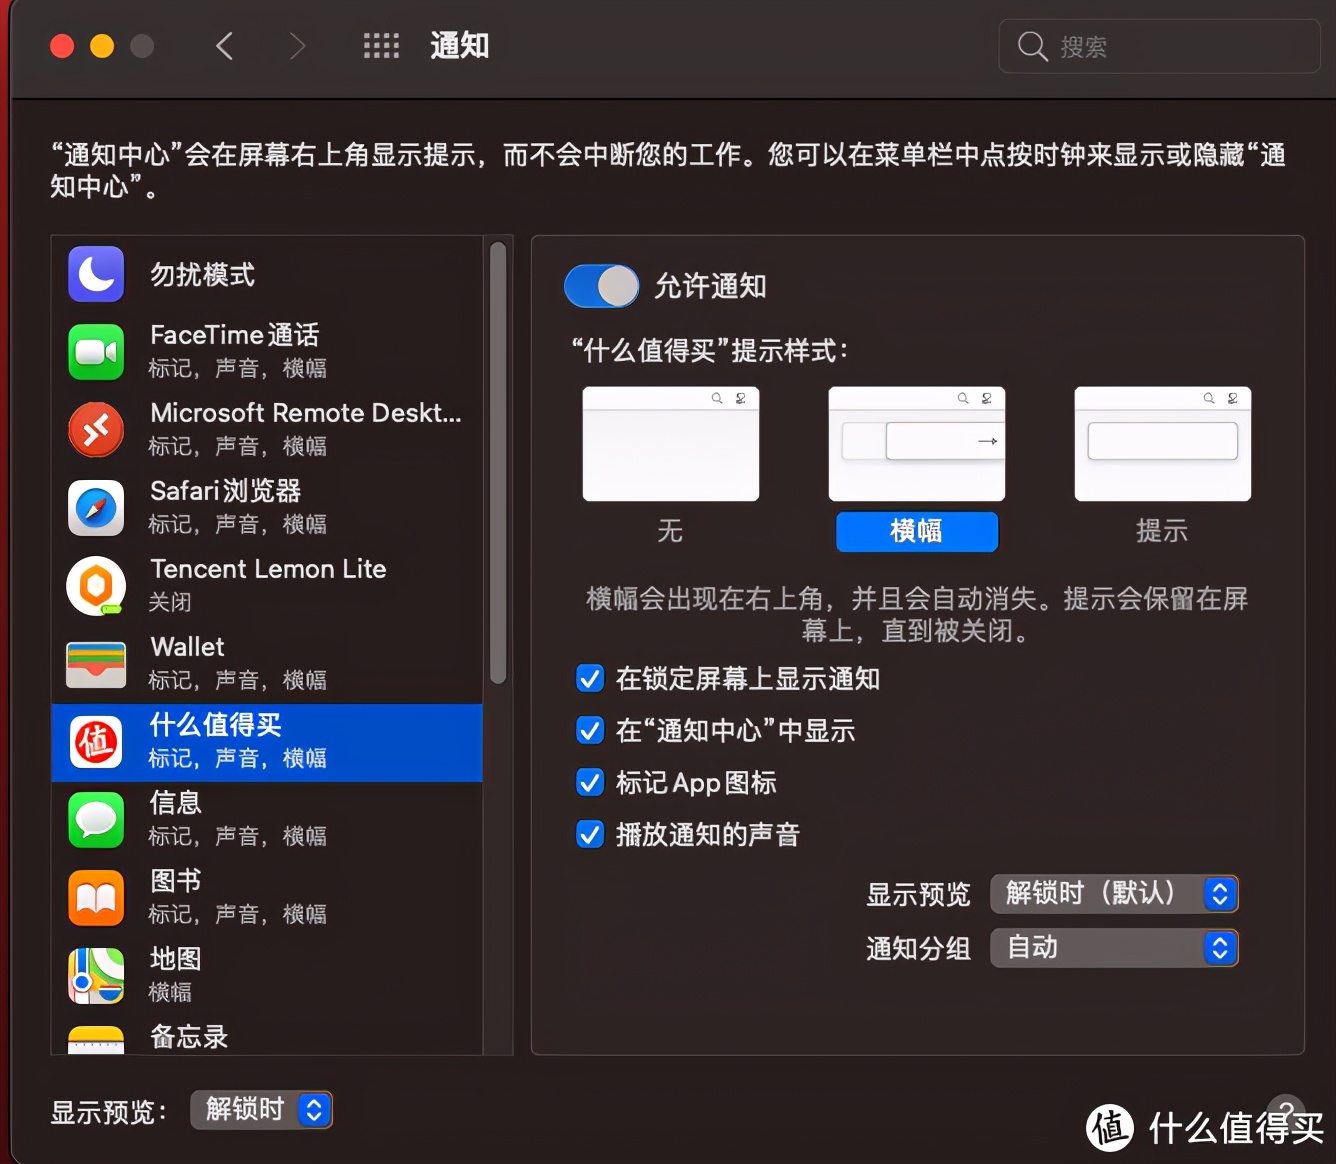Select Safari浏览器 row text
1336x1164 pixels.
pyautogui.click(x=225, y=491)
